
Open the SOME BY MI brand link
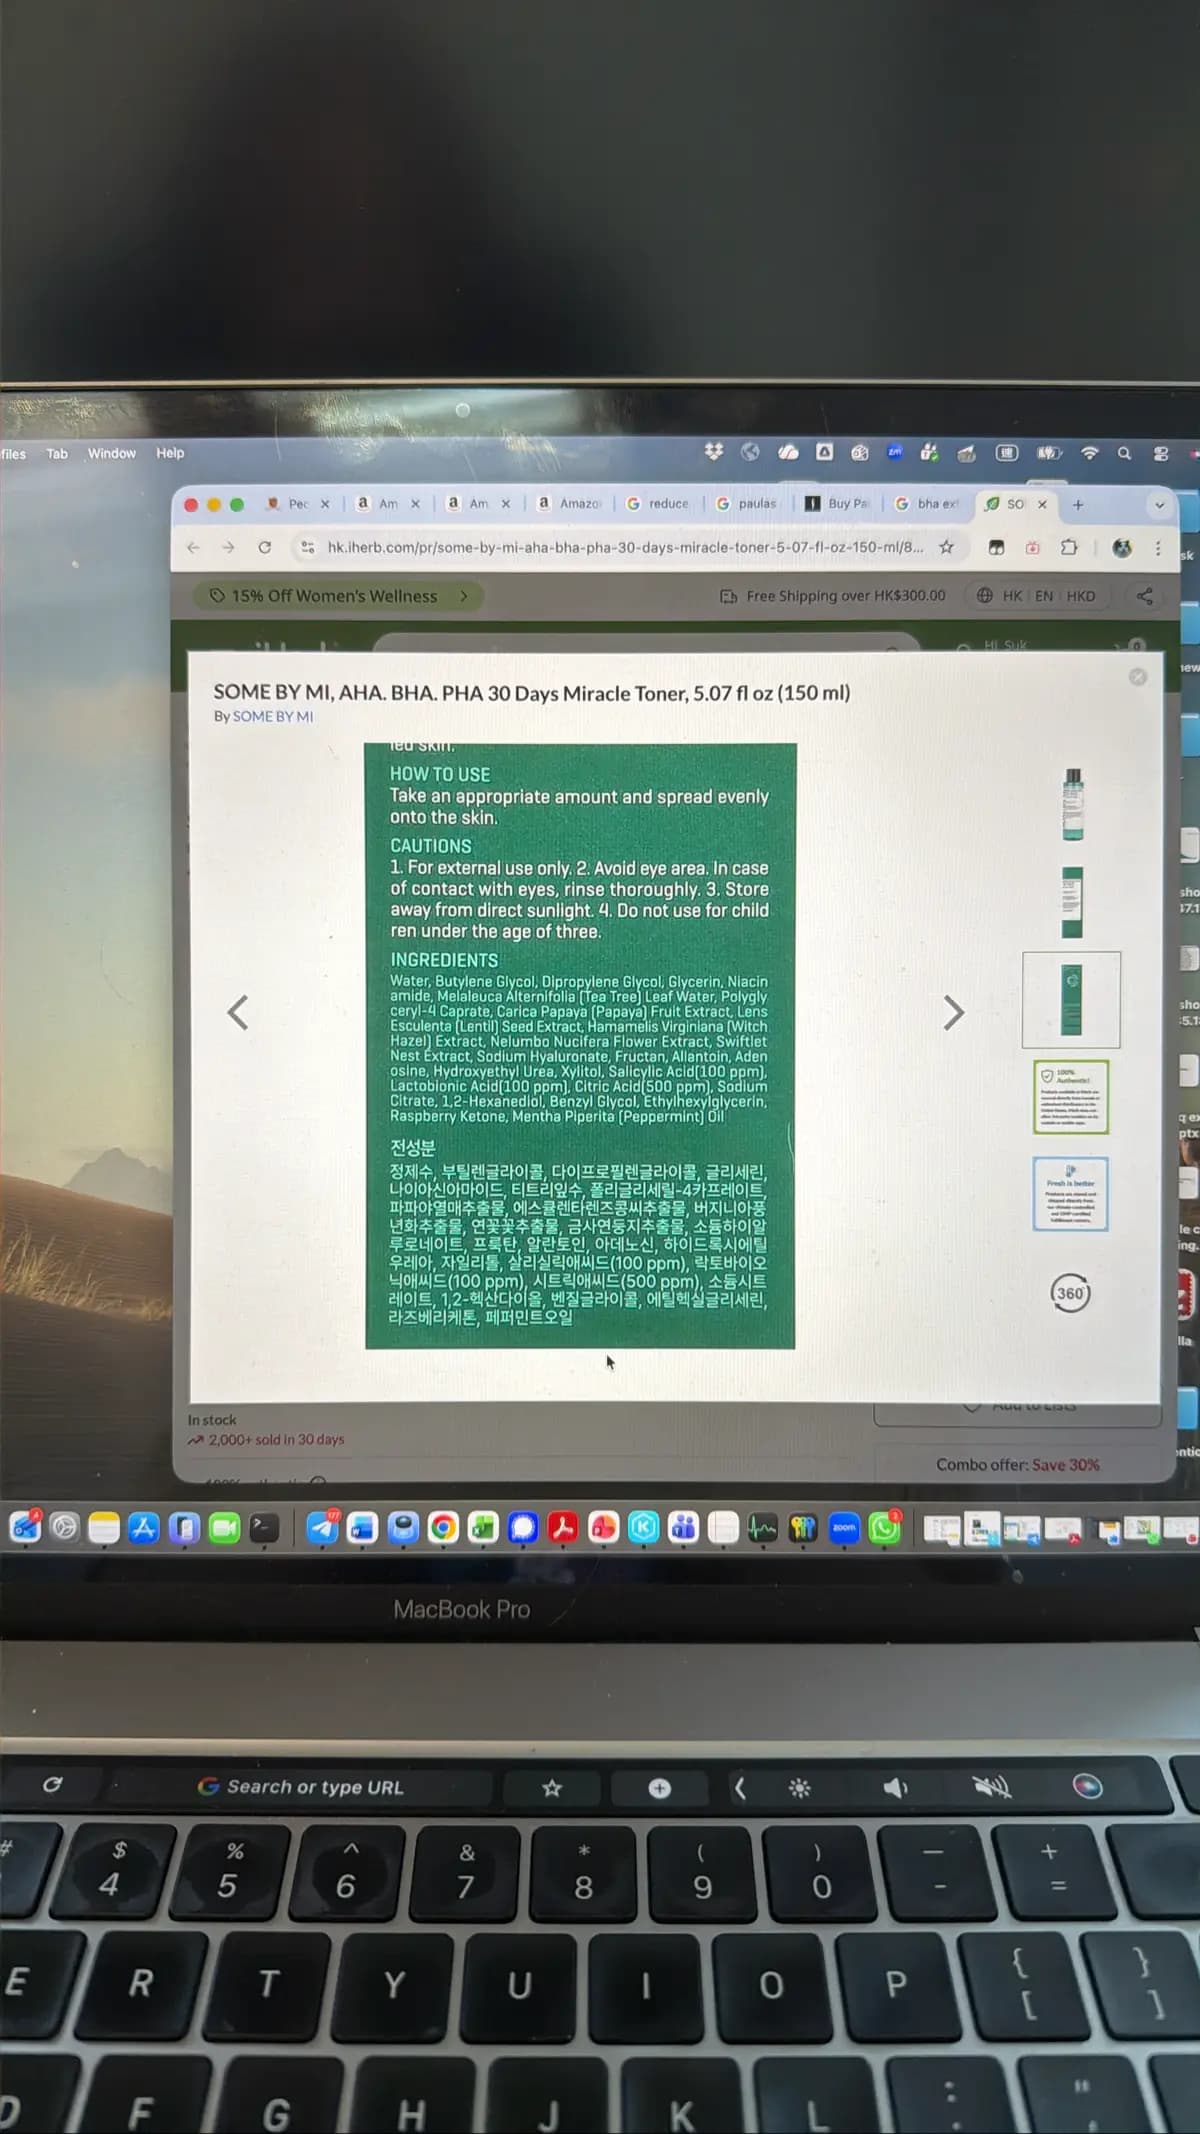tap(273, 716)
